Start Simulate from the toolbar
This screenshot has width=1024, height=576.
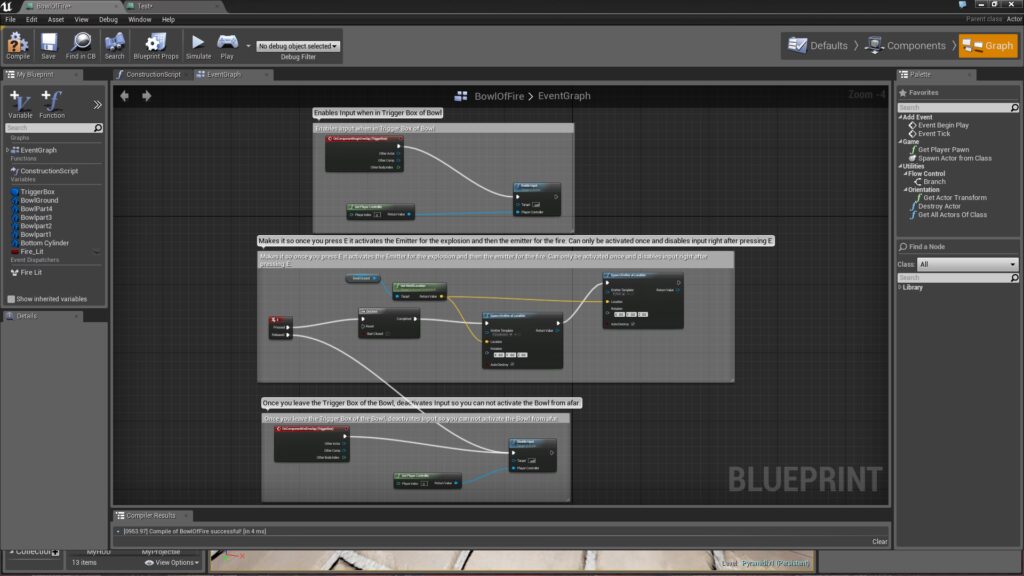tap(198, 45)
